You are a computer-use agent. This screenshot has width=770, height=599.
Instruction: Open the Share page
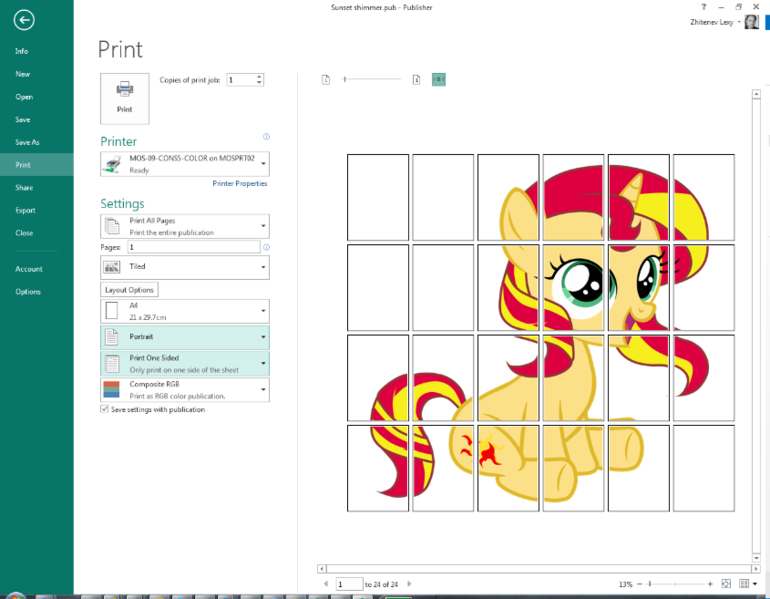pyautogui.click(x=24, y=188)
